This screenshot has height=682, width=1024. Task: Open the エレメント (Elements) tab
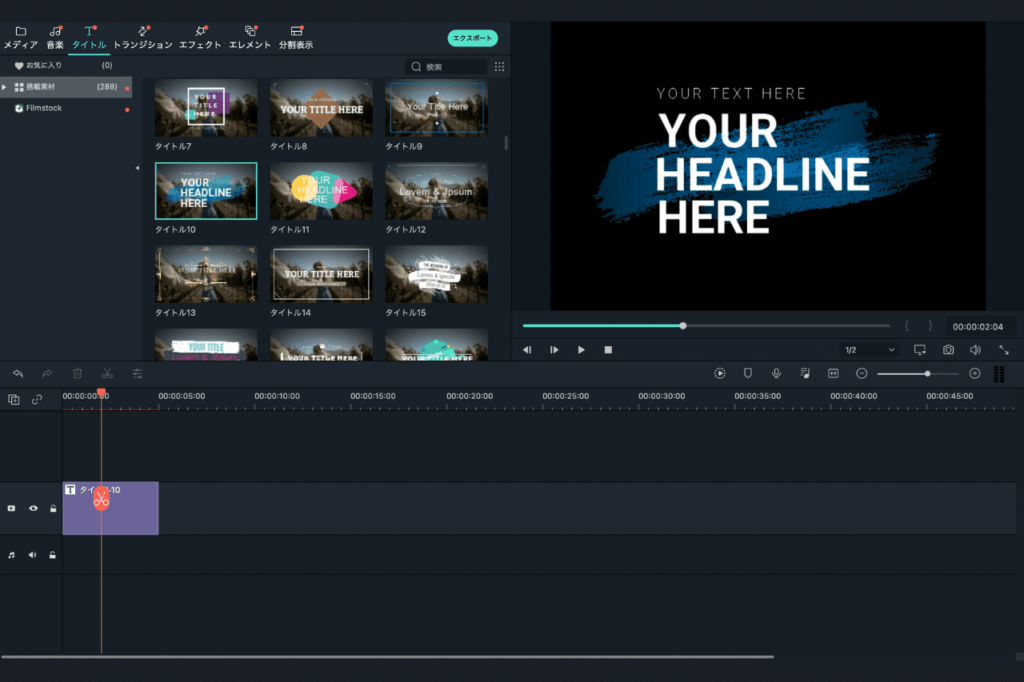pos(250,37)
